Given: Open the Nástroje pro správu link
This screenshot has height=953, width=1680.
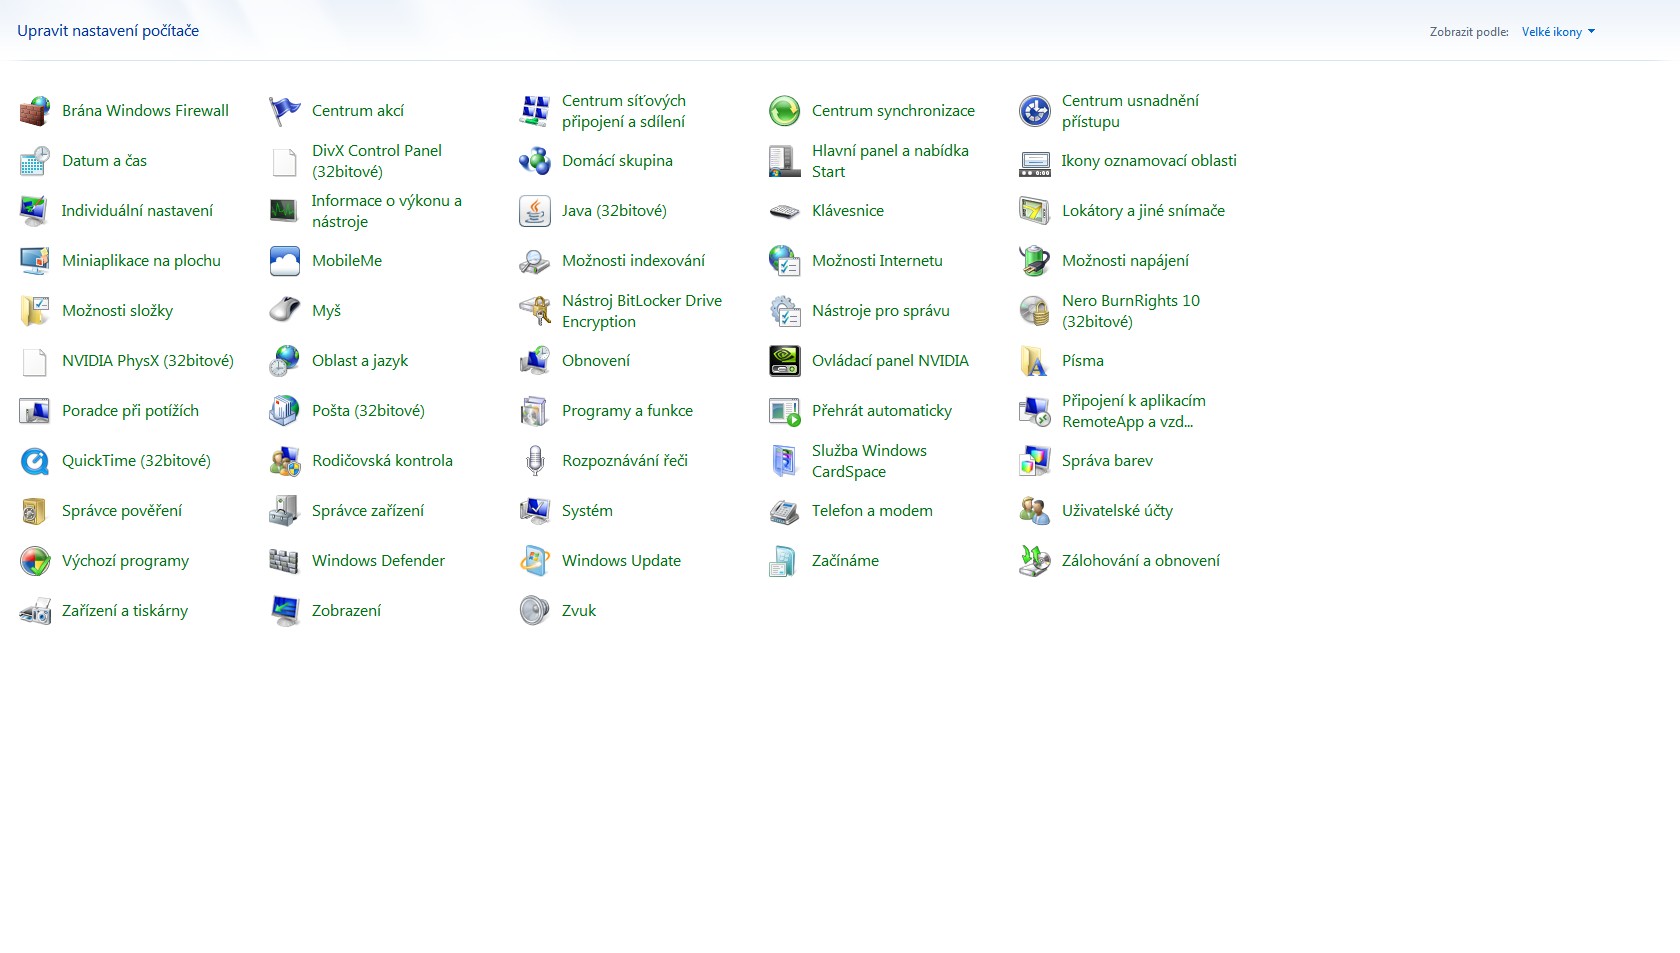Looking at the screenshot, I should (x=881, y=311).
